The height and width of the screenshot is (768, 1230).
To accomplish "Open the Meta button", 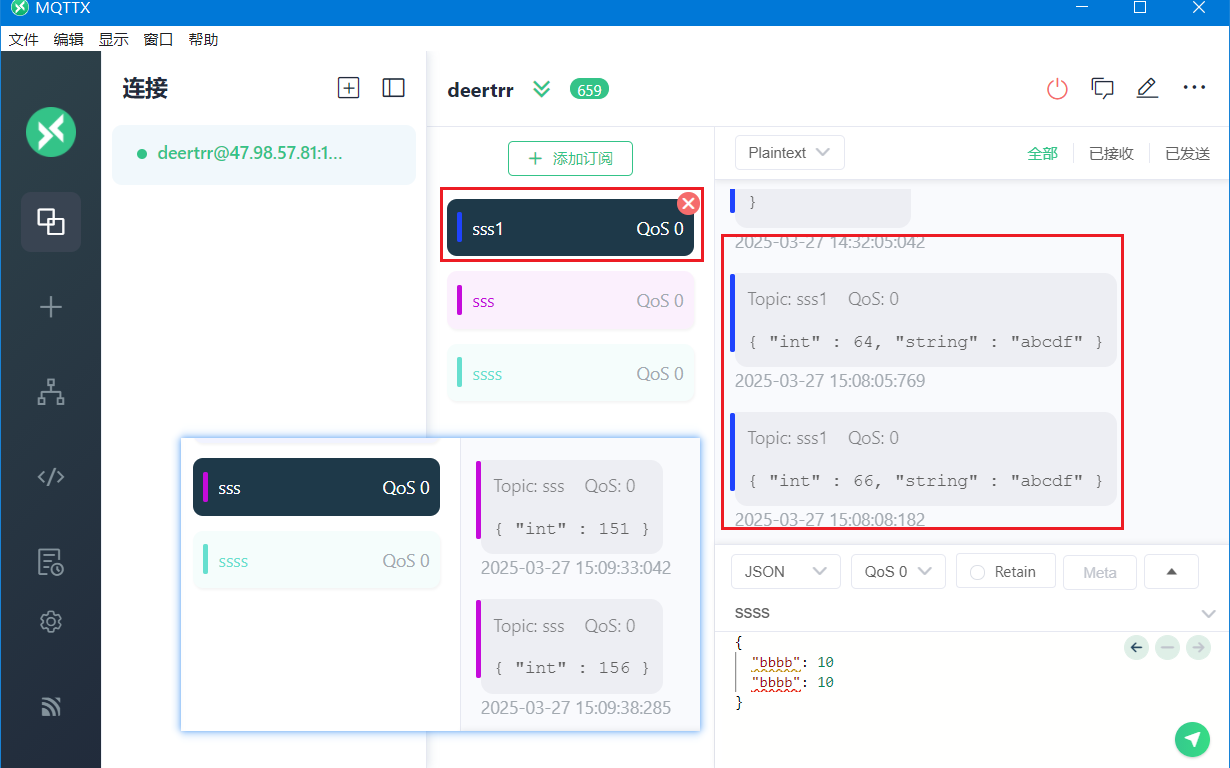I will click(1099, 573).
